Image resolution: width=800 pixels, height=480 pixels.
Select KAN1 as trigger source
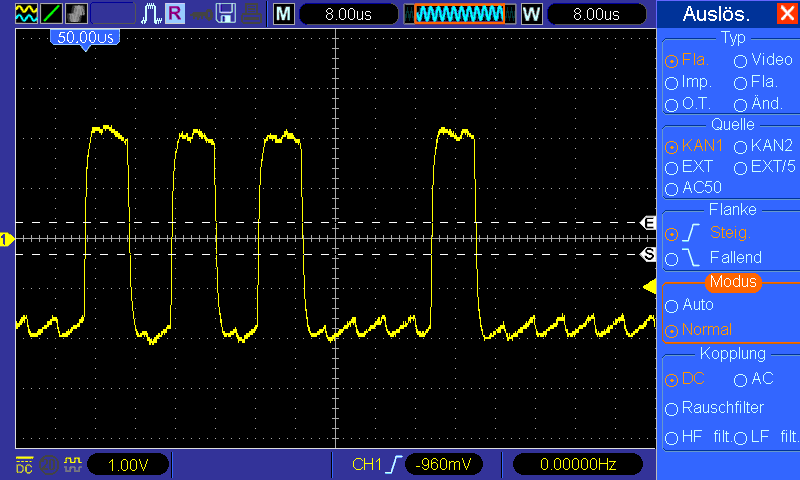click(x=694, y=146)
